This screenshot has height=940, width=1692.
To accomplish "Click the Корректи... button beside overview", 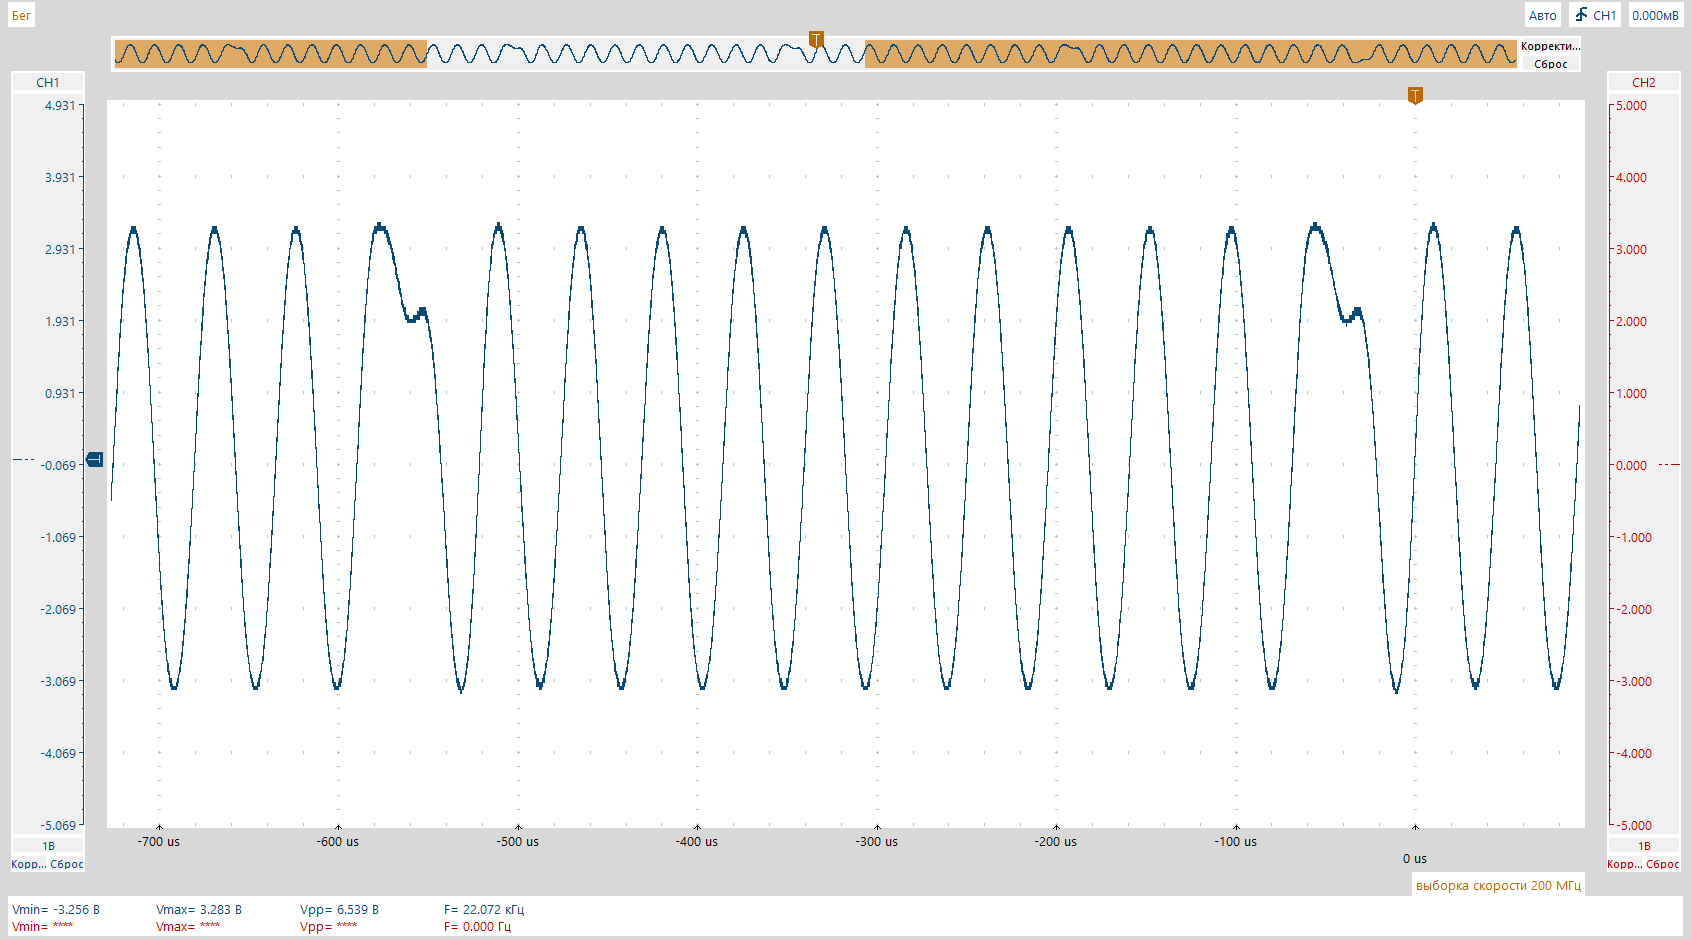I will tap(1550, 46).
